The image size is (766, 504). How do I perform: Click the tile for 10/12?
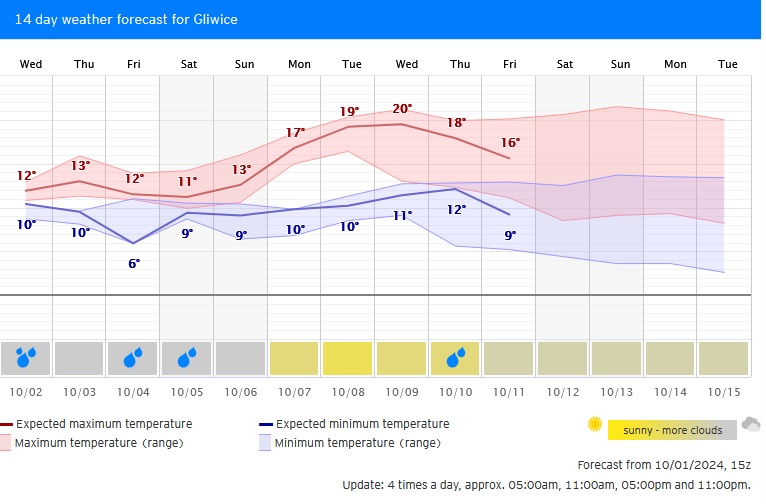click(x=564, y=357)
